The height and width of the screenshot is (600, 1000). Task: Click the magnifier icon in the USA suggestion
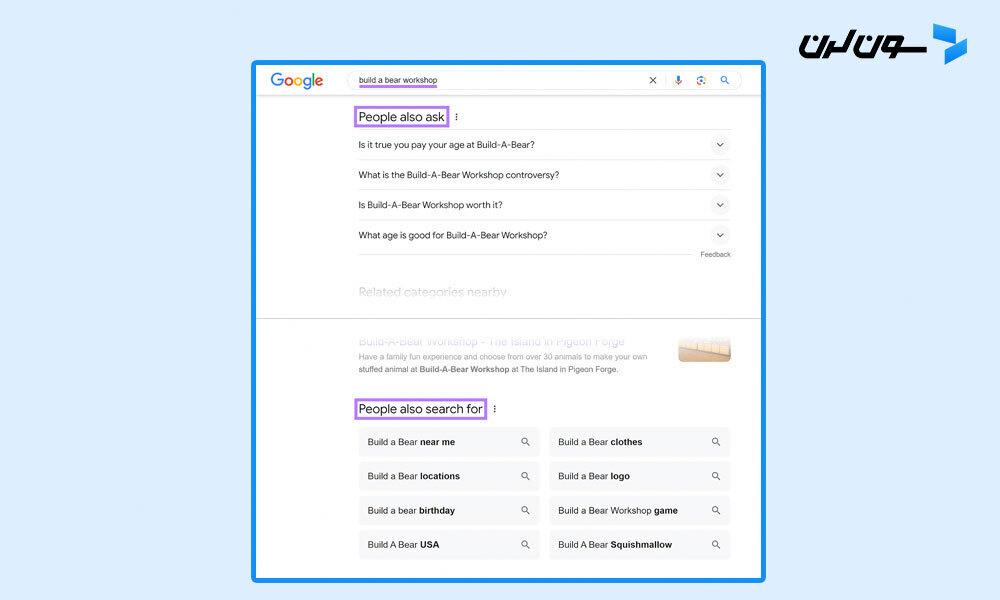tap(526, 545)
